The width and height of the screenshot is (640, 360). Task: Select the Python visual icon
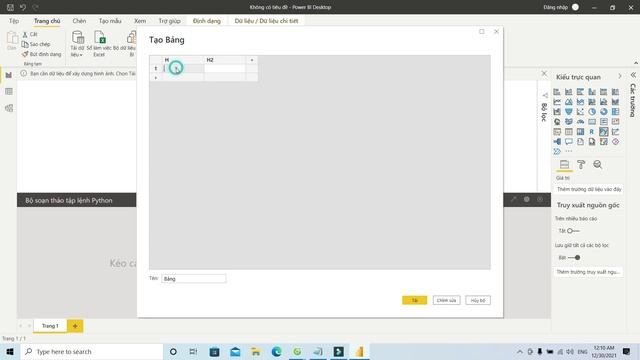[604, 131]
